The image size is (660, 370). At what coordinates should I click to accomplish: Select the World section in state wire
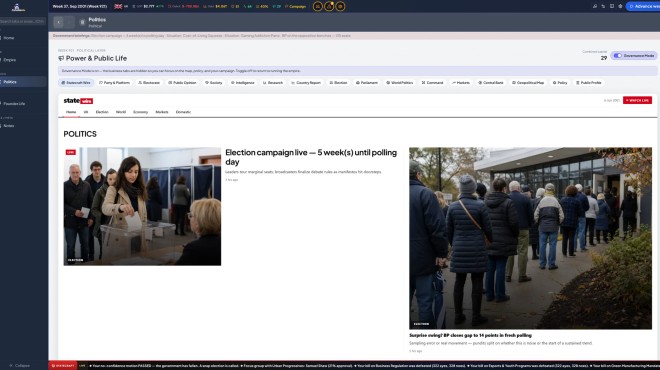pos(121,112)
